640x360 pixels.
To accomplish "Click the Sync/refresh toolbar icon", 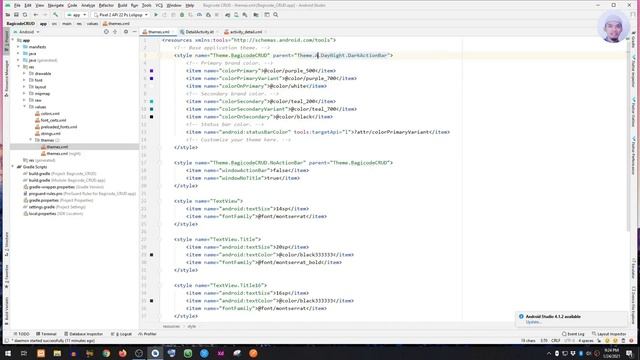I will [25, 15].
